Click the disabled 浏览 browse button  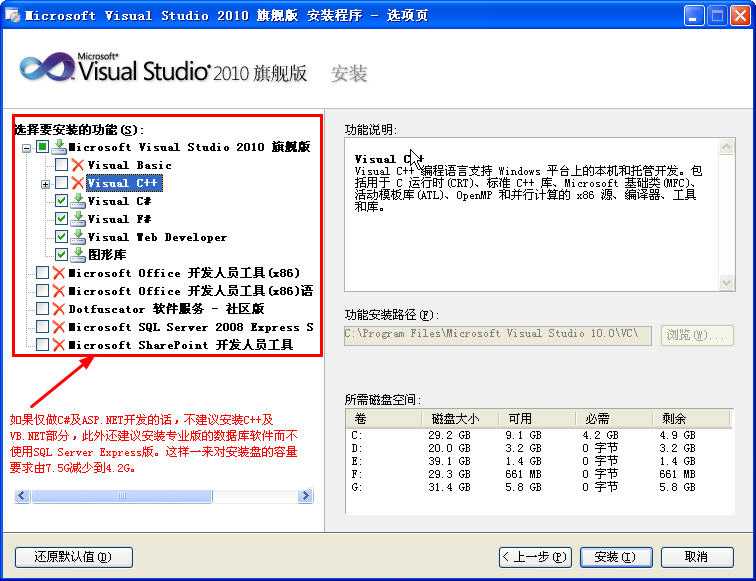[x=697, y=335]
